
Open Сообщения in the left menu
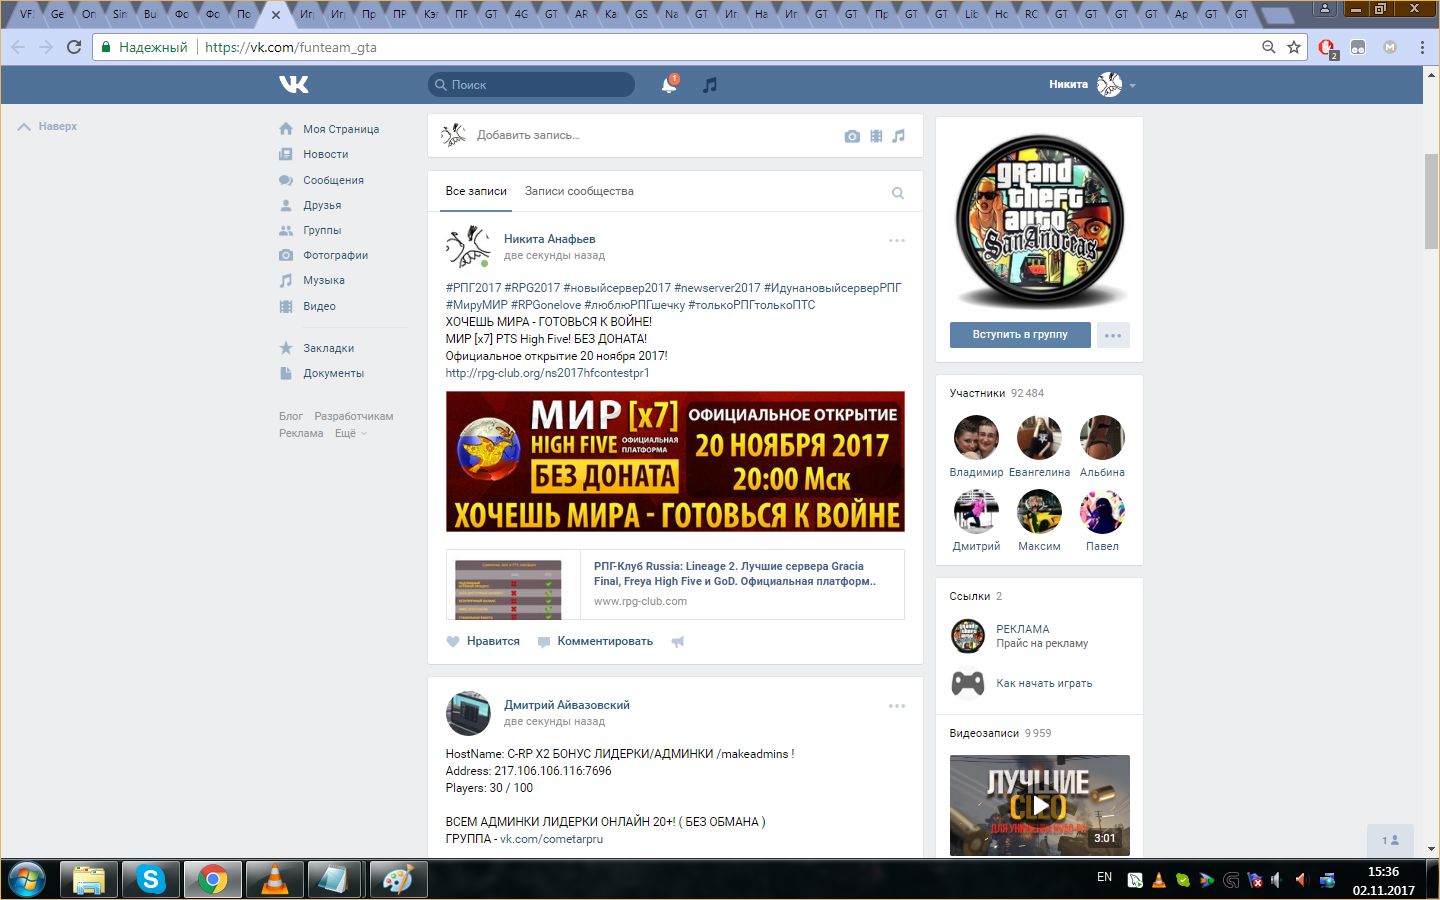333,180
